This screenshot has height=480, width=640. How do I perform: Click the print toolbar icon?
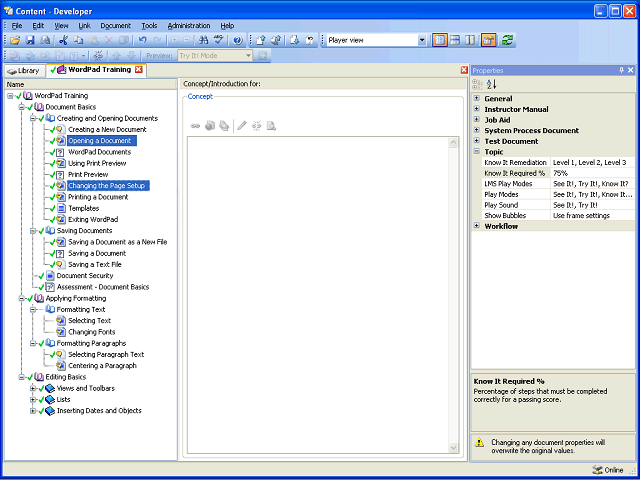tap(45, 40)
